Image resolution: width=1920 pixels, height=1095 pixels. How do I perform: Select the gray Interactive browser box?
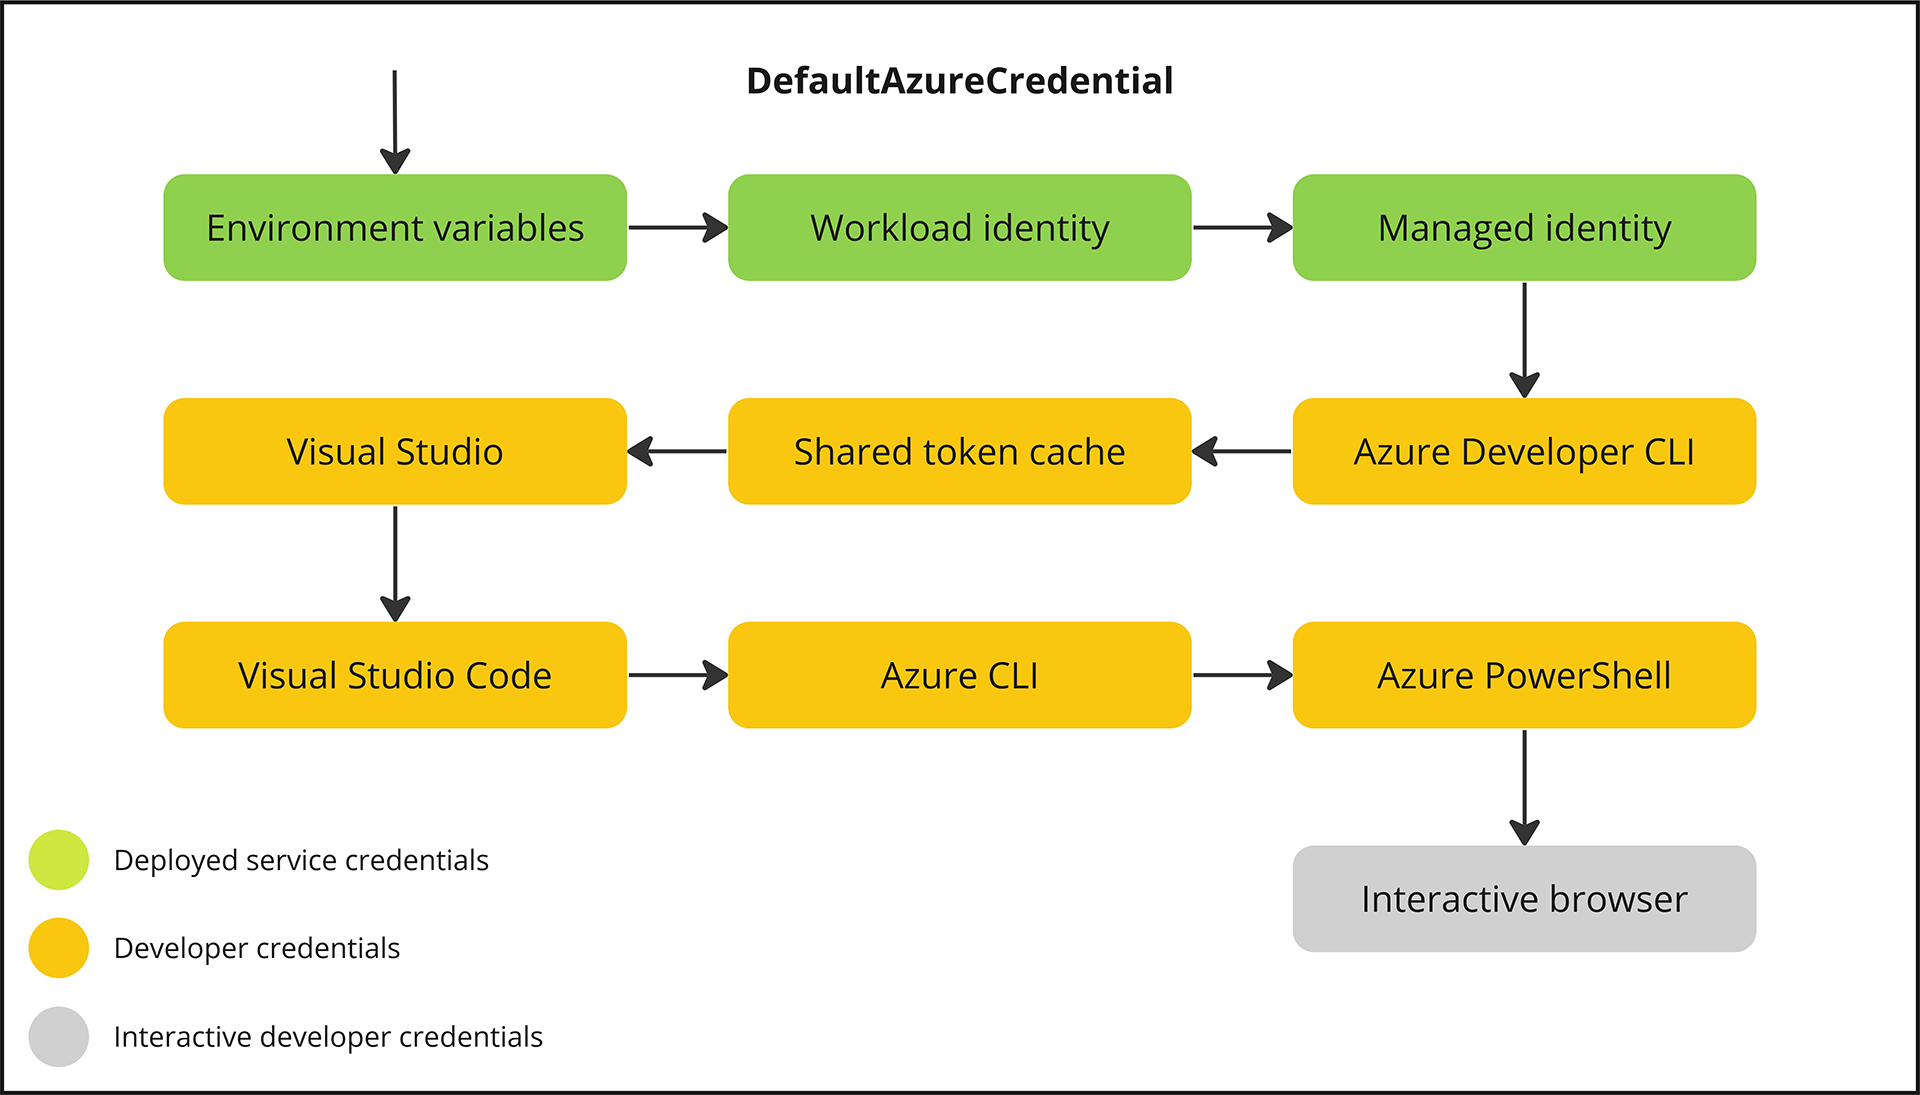click(1524, 899)
